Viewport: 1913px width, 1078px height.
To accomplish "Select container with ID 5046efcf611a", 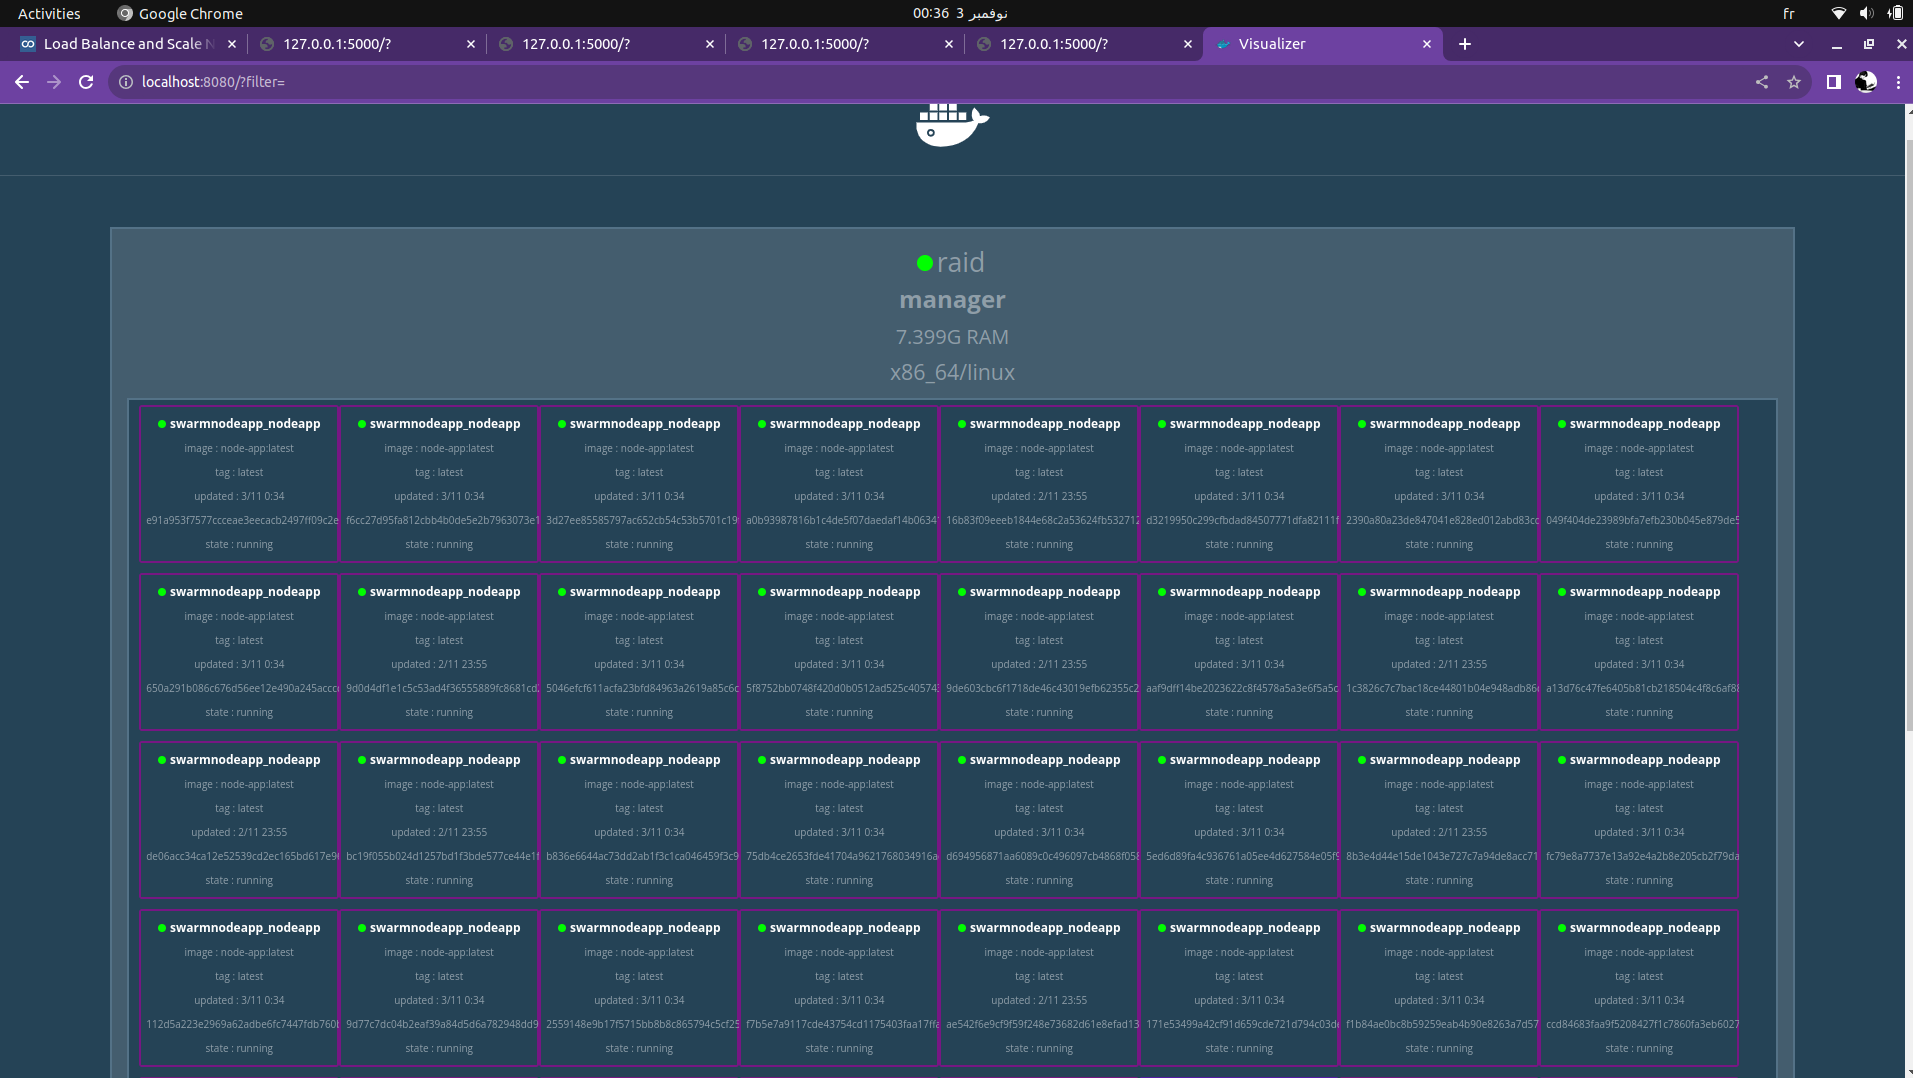I will [x=639, y=652].
